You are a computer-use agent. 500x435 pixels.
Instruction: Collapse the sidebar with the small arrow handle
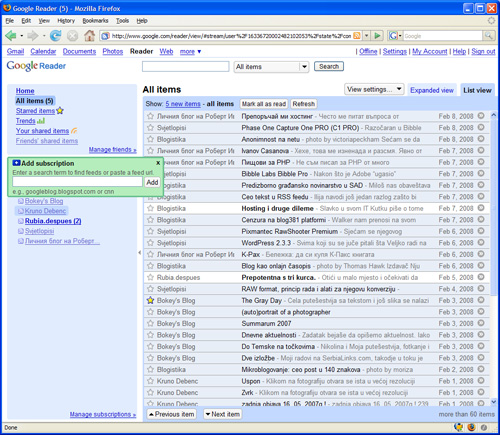[139, 253]
